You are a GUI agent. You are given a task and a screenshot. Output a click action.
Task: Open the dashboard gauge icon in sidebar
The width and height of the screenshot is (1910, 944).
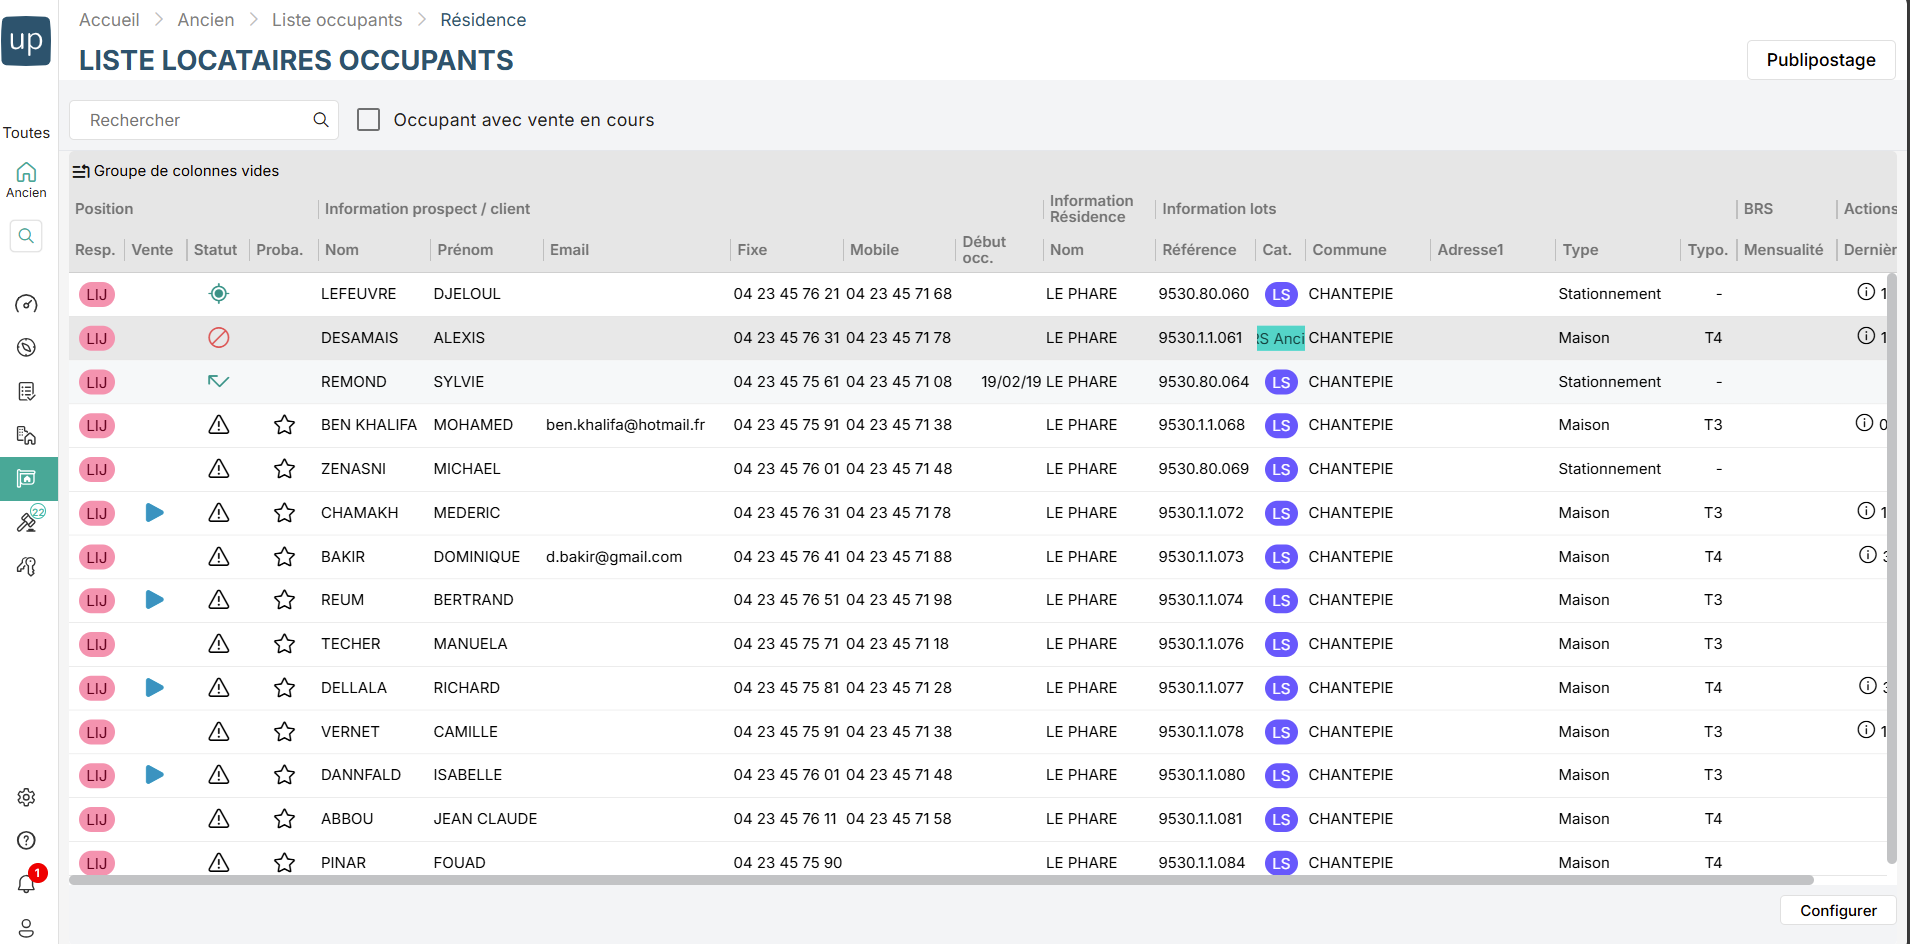click(x=27, y=304)
